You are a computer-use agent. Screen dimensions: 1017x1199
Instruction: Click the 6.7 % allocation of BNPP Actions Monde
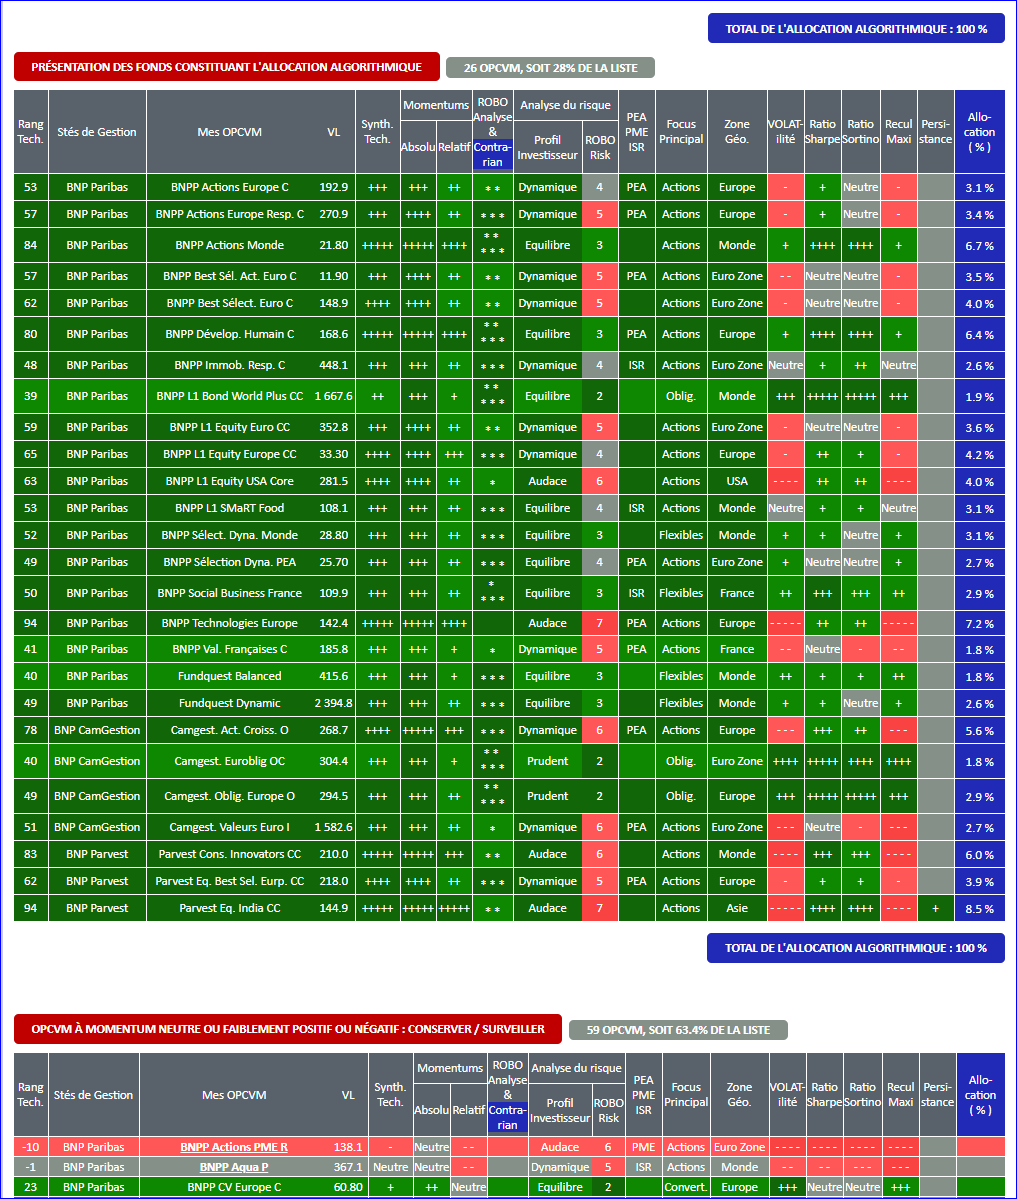980,245
